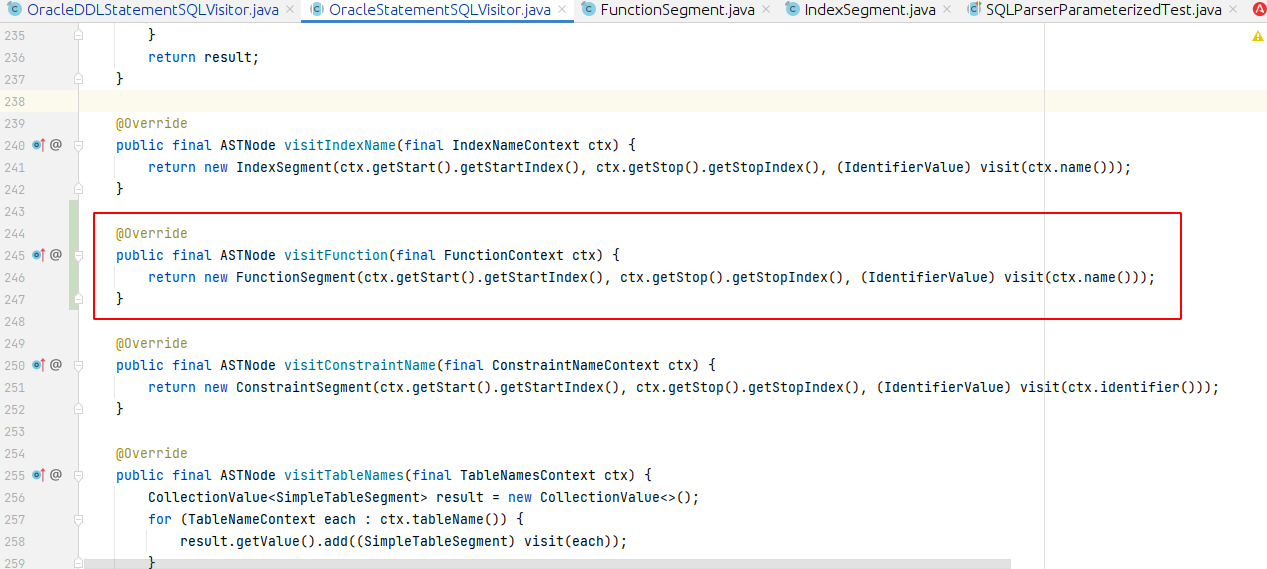Collapse the visitFunction method fold on line 245
Image resolution: width=1267 pixels, height=569 pixels.
coord(79,255)
